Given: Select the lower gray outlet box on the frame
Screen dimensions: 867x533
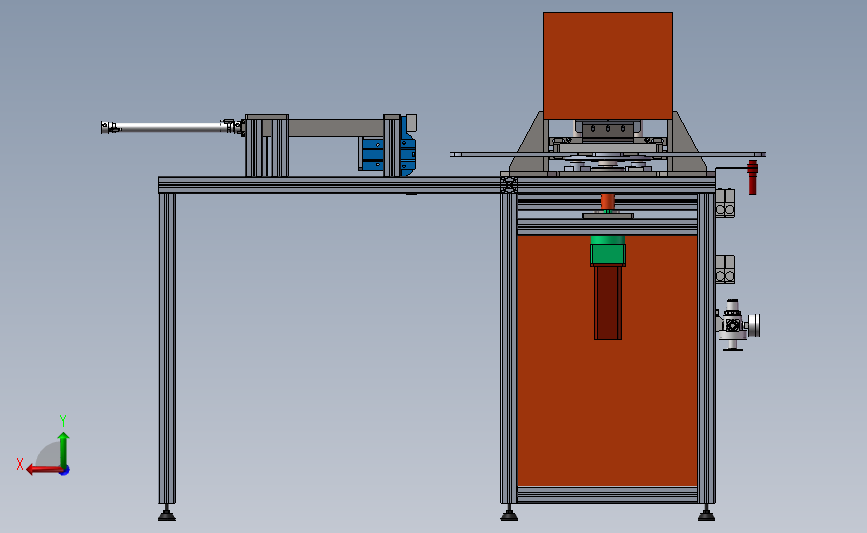Looking at the screenshot, I should point(725,269).
